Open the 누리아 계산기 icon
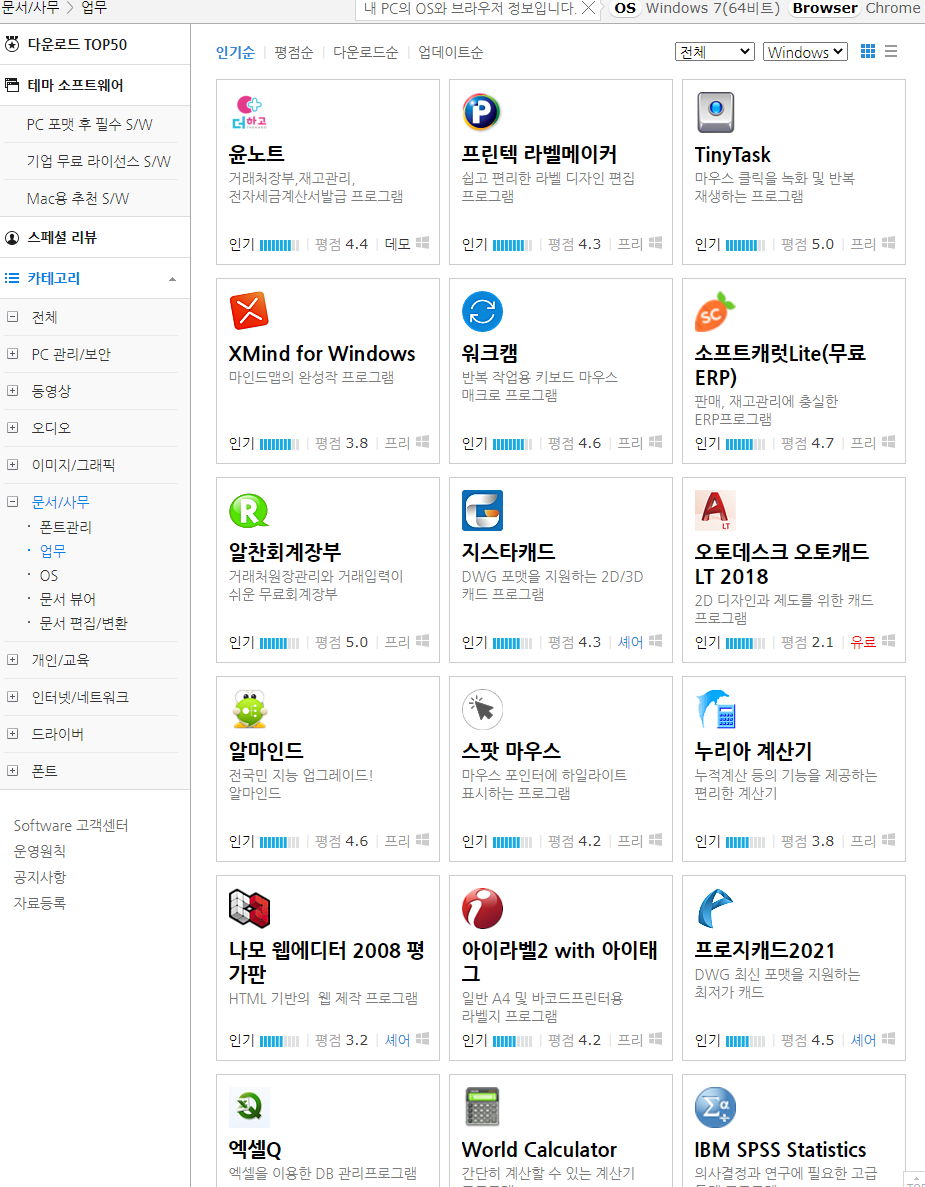 tap(715, 709)
